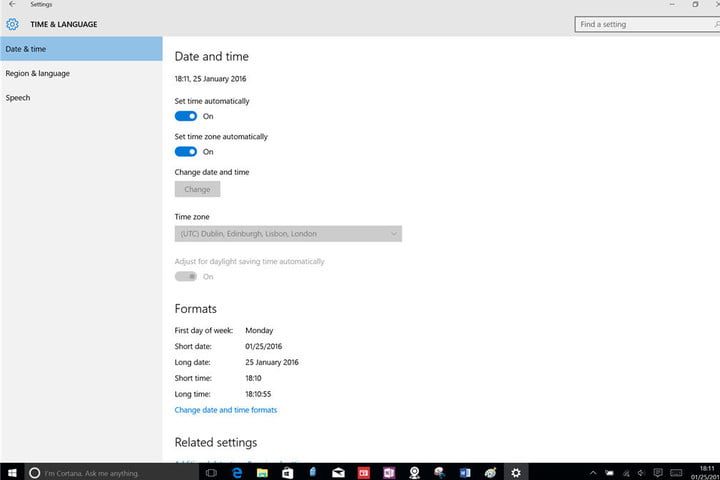Image resolution: width=720 pixels, height=480 pixels.
Task: Turn off Set time zone automatically
Action: click(x=186, y=152)
